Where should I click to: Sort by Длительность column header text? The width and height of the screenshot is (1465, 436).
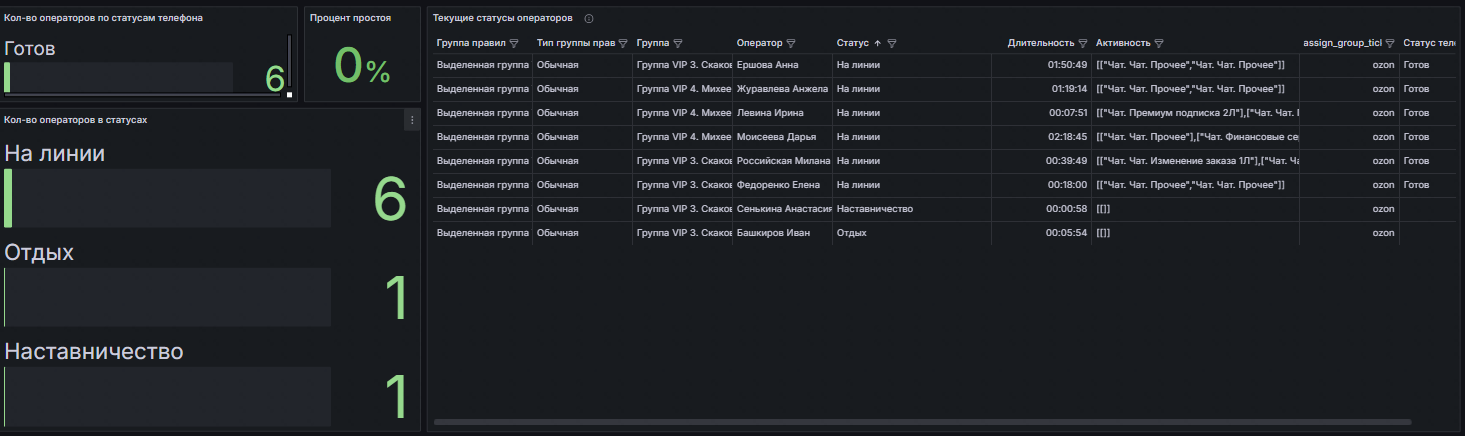point(1040,44)
